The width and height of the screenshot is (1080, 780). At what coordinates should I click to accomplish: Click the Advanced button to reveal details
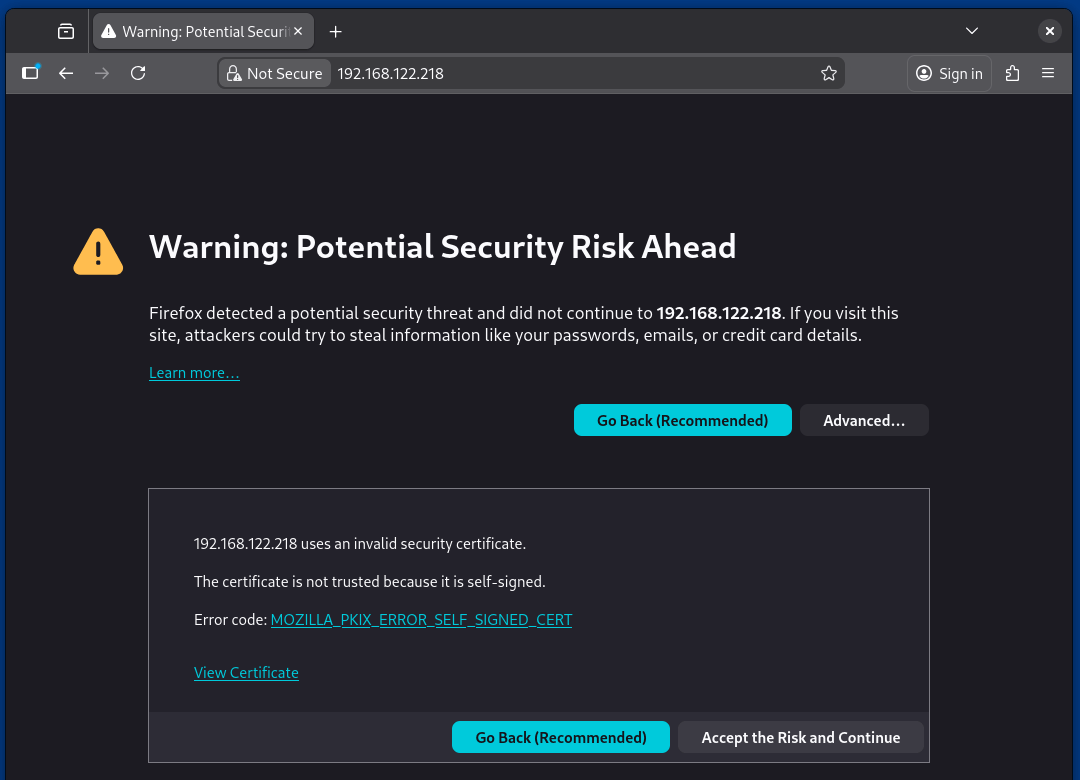(x=864, y=420)
